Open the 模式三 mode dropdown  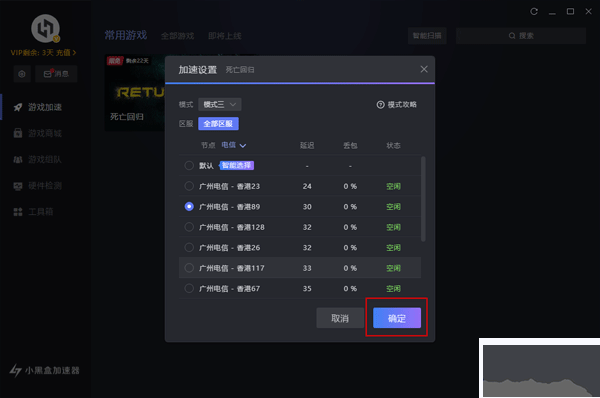(220, 104)
